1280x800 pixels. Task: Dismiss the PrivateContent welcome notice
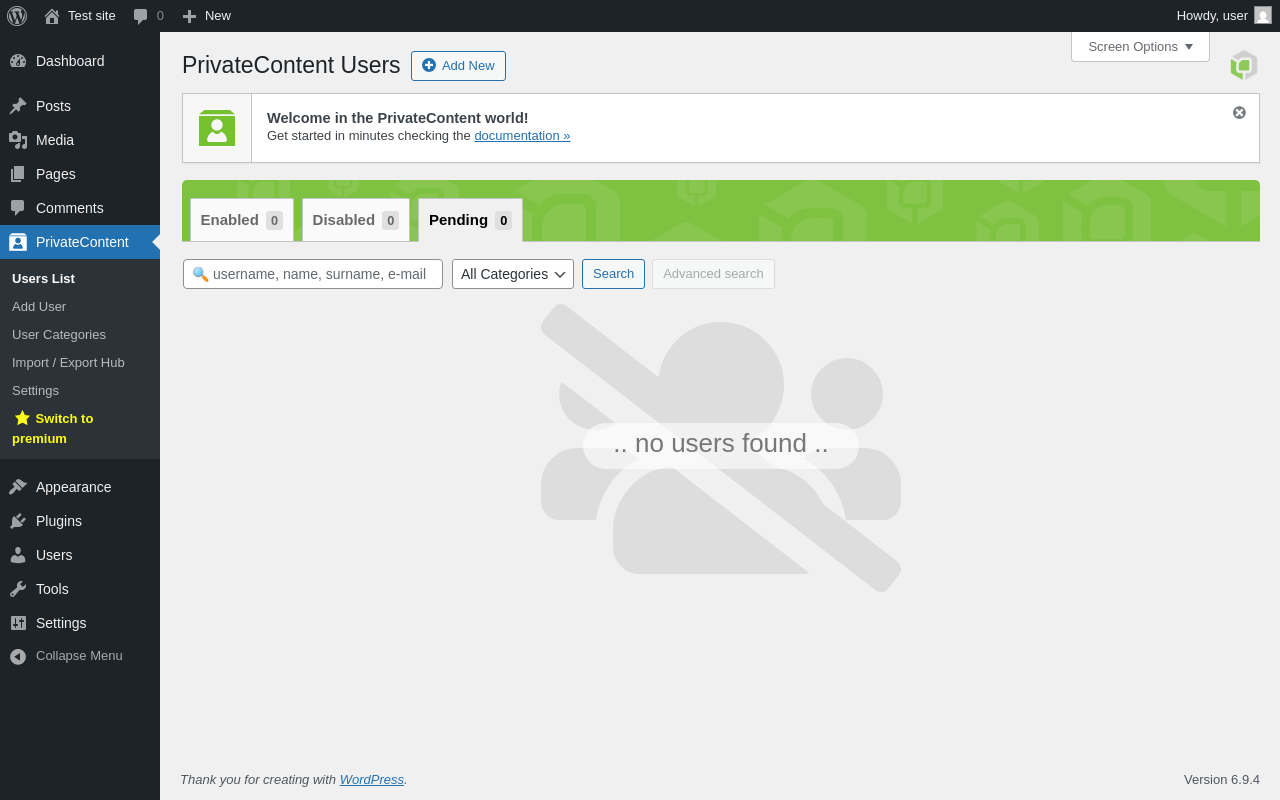coord(1239,113)
